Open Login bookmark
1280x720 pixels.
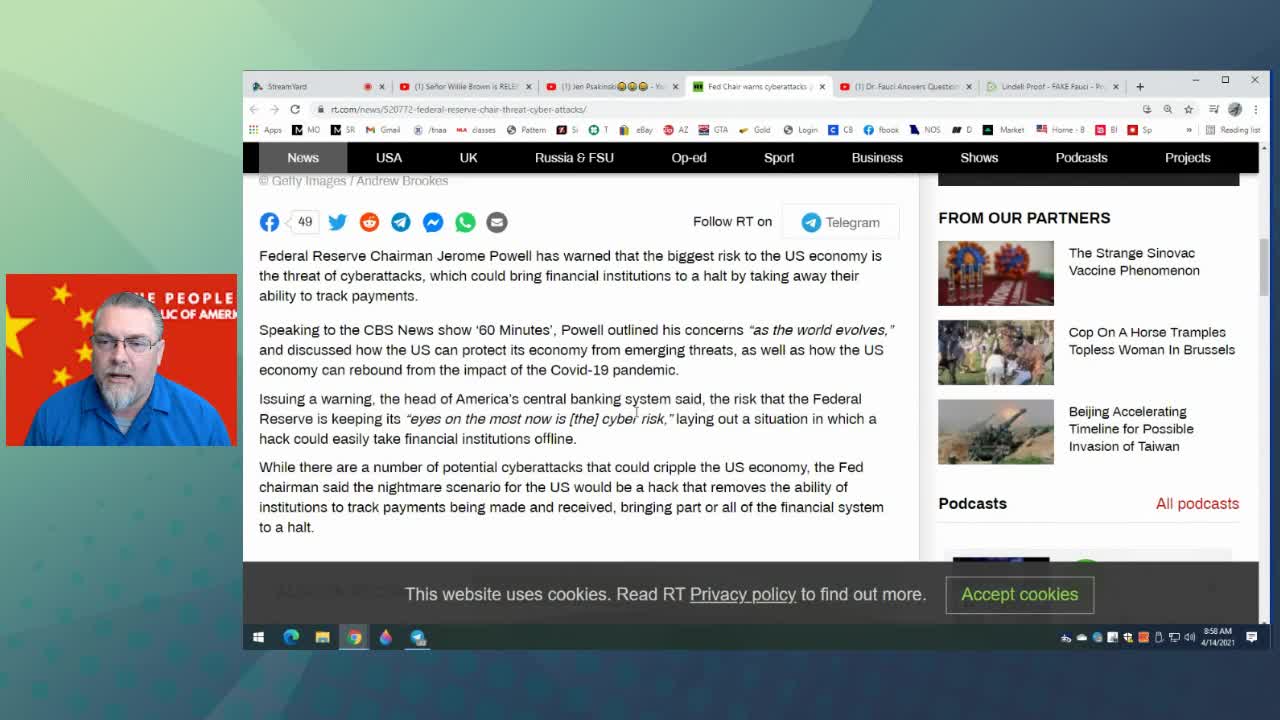click(x=801, y=130)
